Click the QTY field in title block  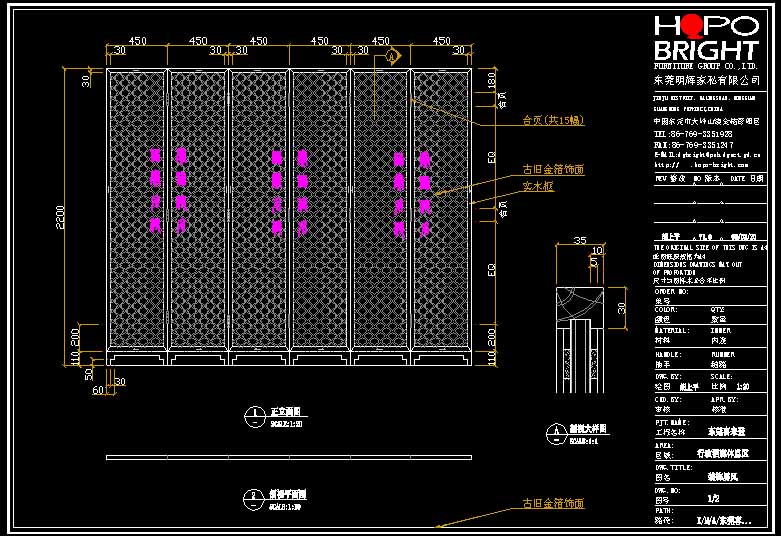[717, 310]
